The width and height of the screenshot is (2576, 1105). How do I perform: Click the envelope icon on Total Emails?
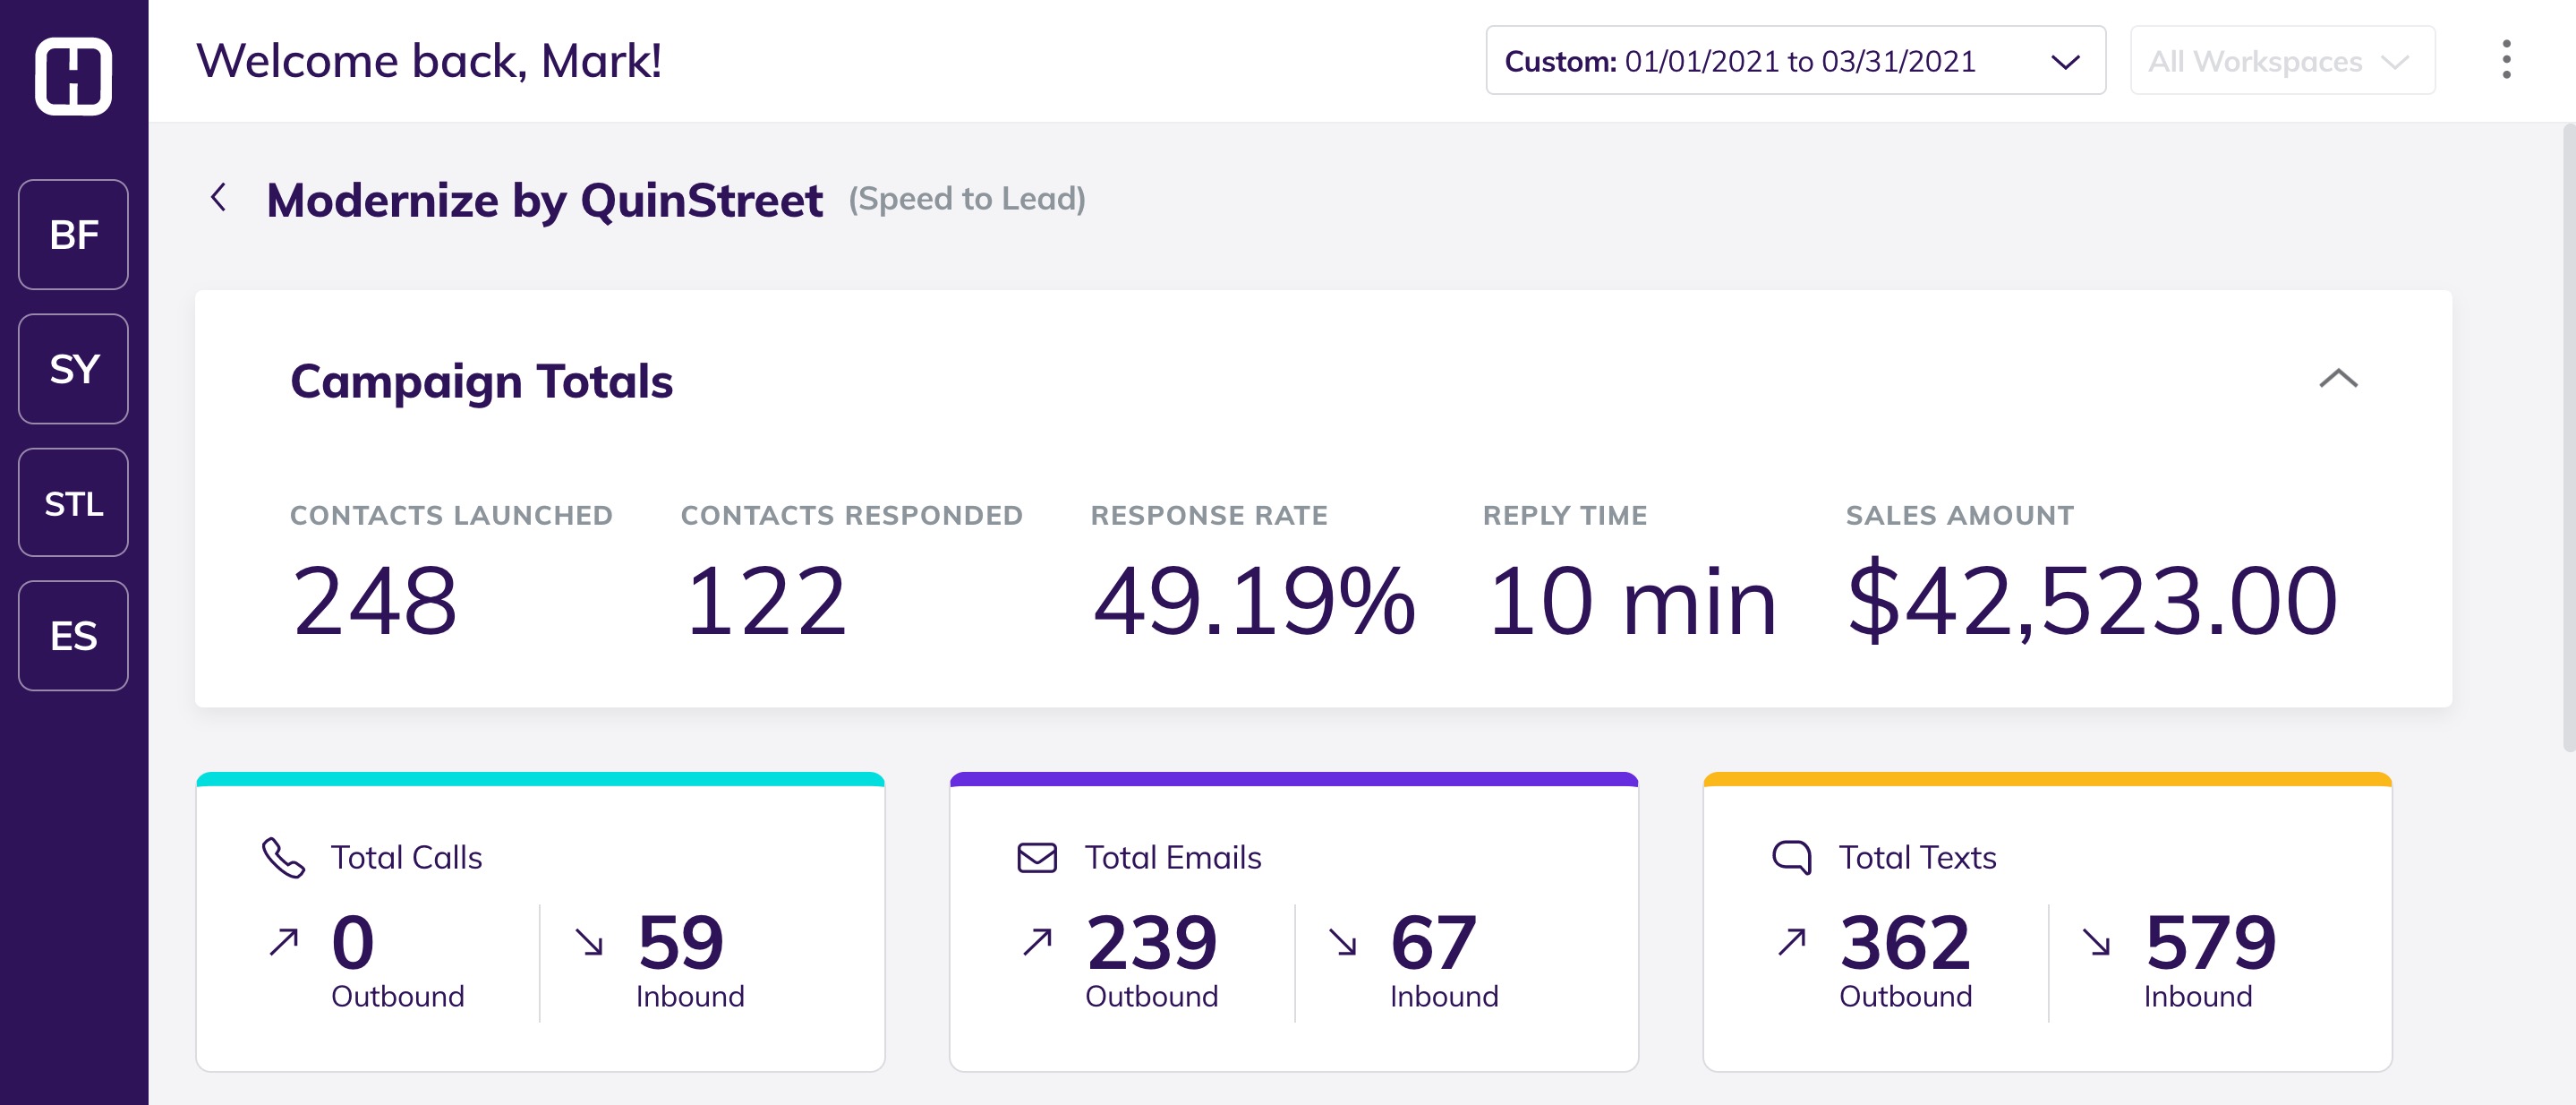(1037, 858)
